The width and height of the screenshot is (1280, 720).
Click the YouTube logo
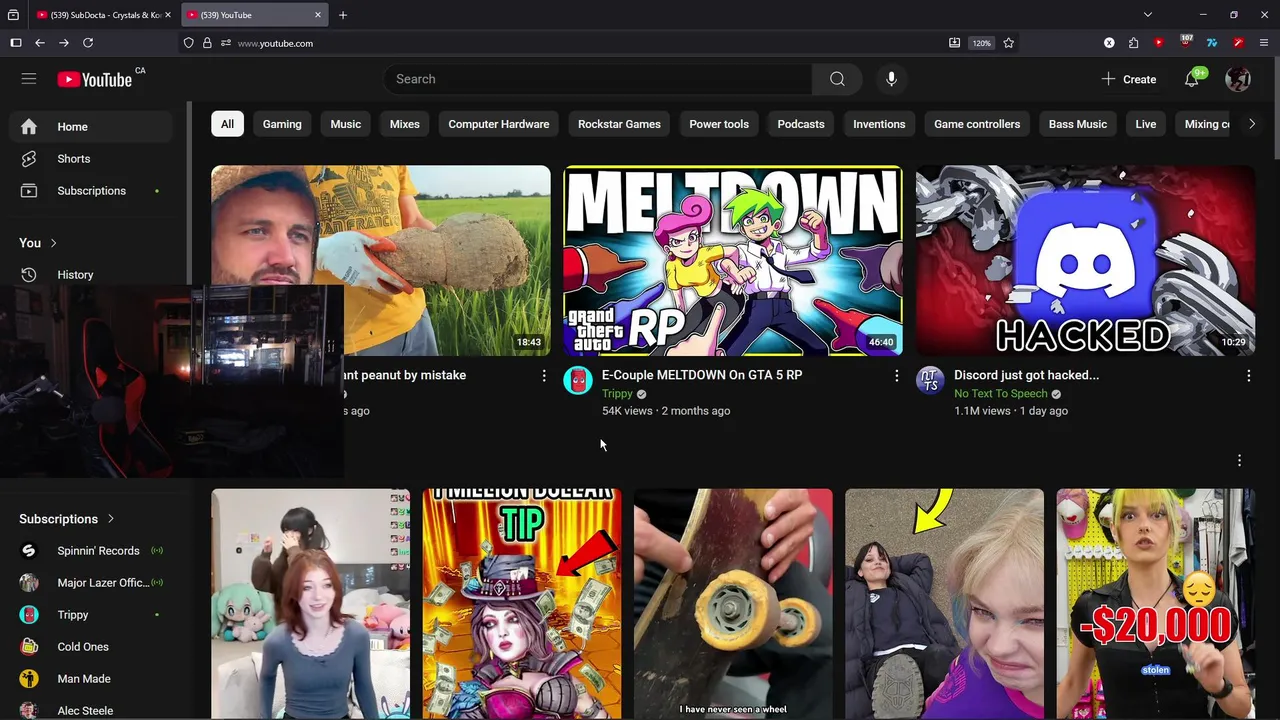(94, 80)
